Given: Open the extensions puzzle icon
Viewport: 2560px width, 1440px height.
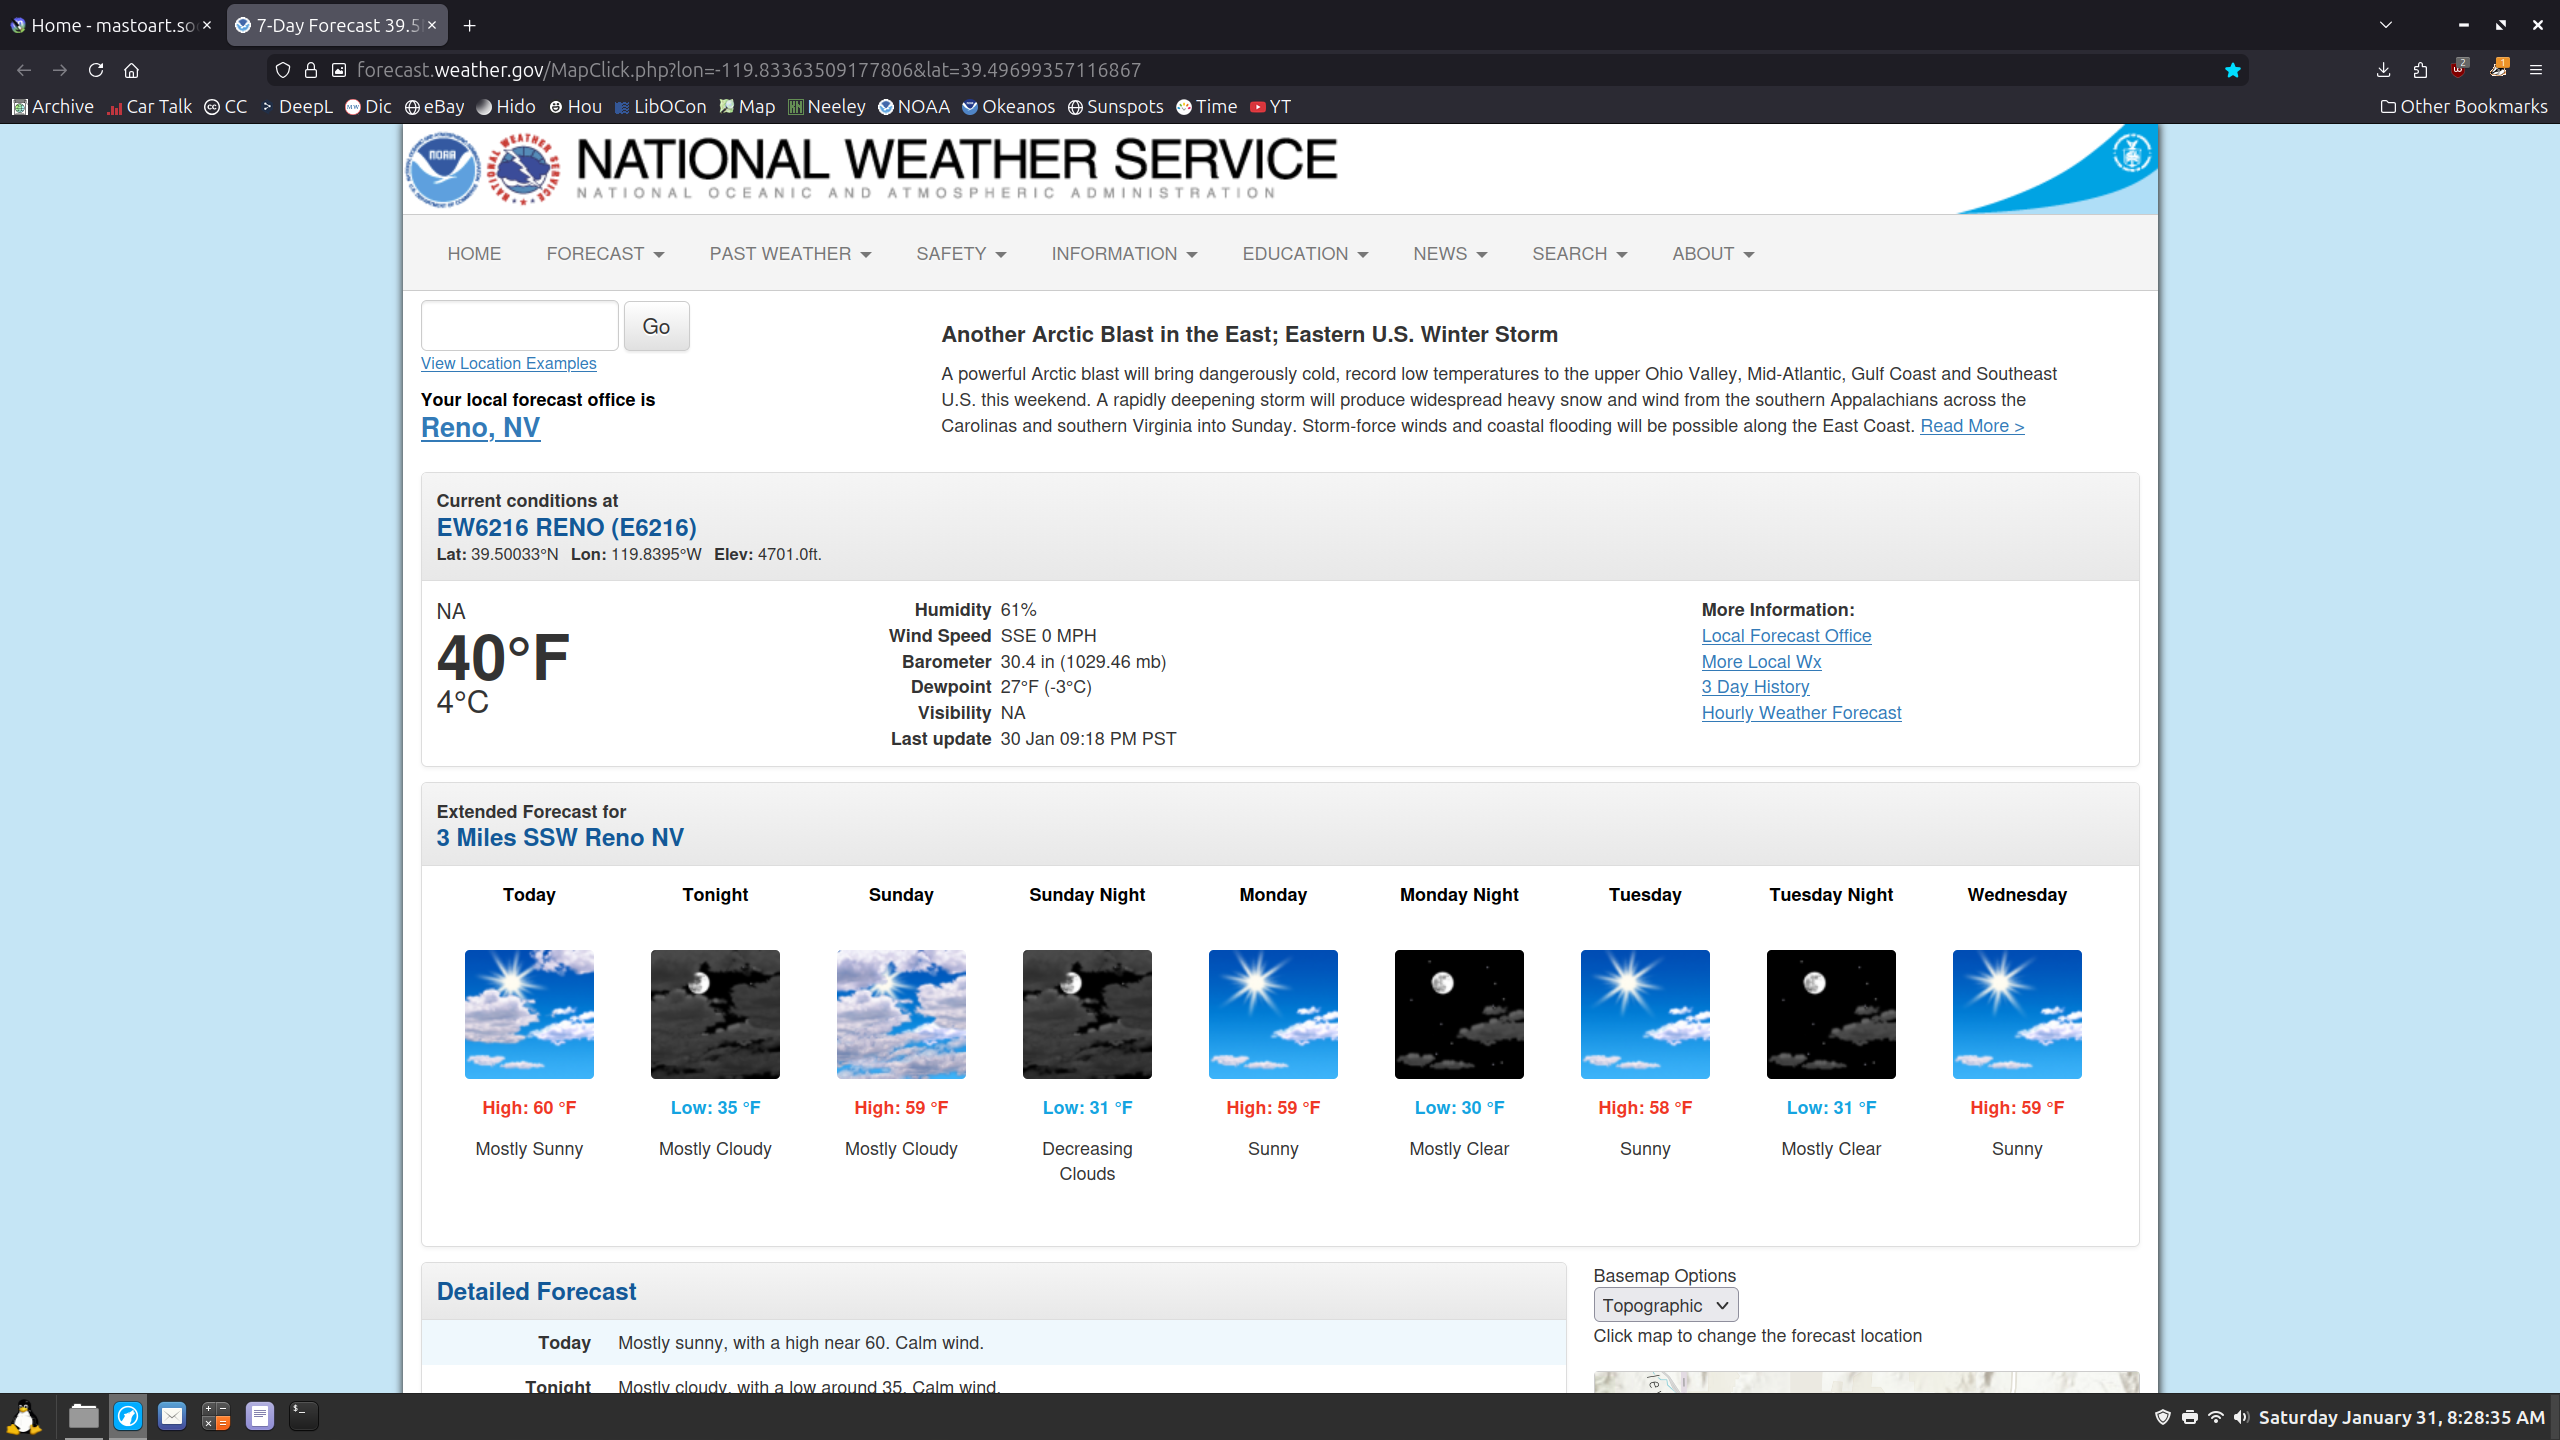Looking at the screenshot, I should [2420, 70].
